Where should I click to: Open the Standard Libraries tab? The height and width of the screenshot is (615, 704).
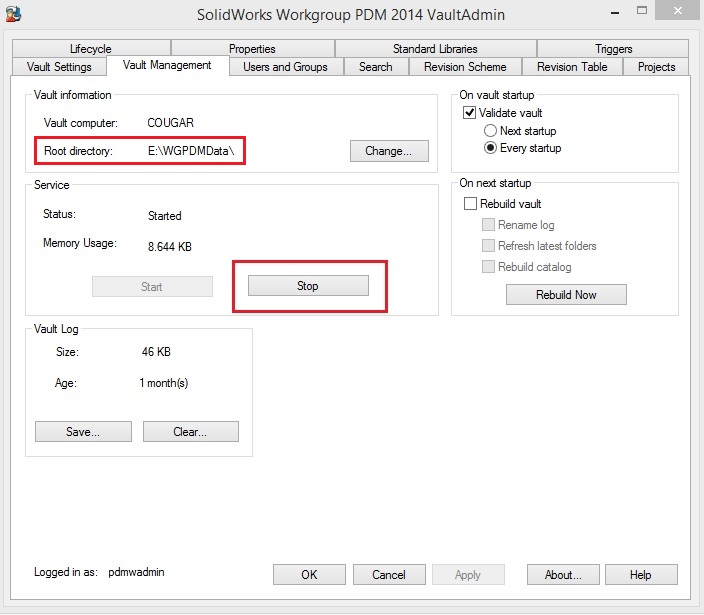[x=435, y=49]
